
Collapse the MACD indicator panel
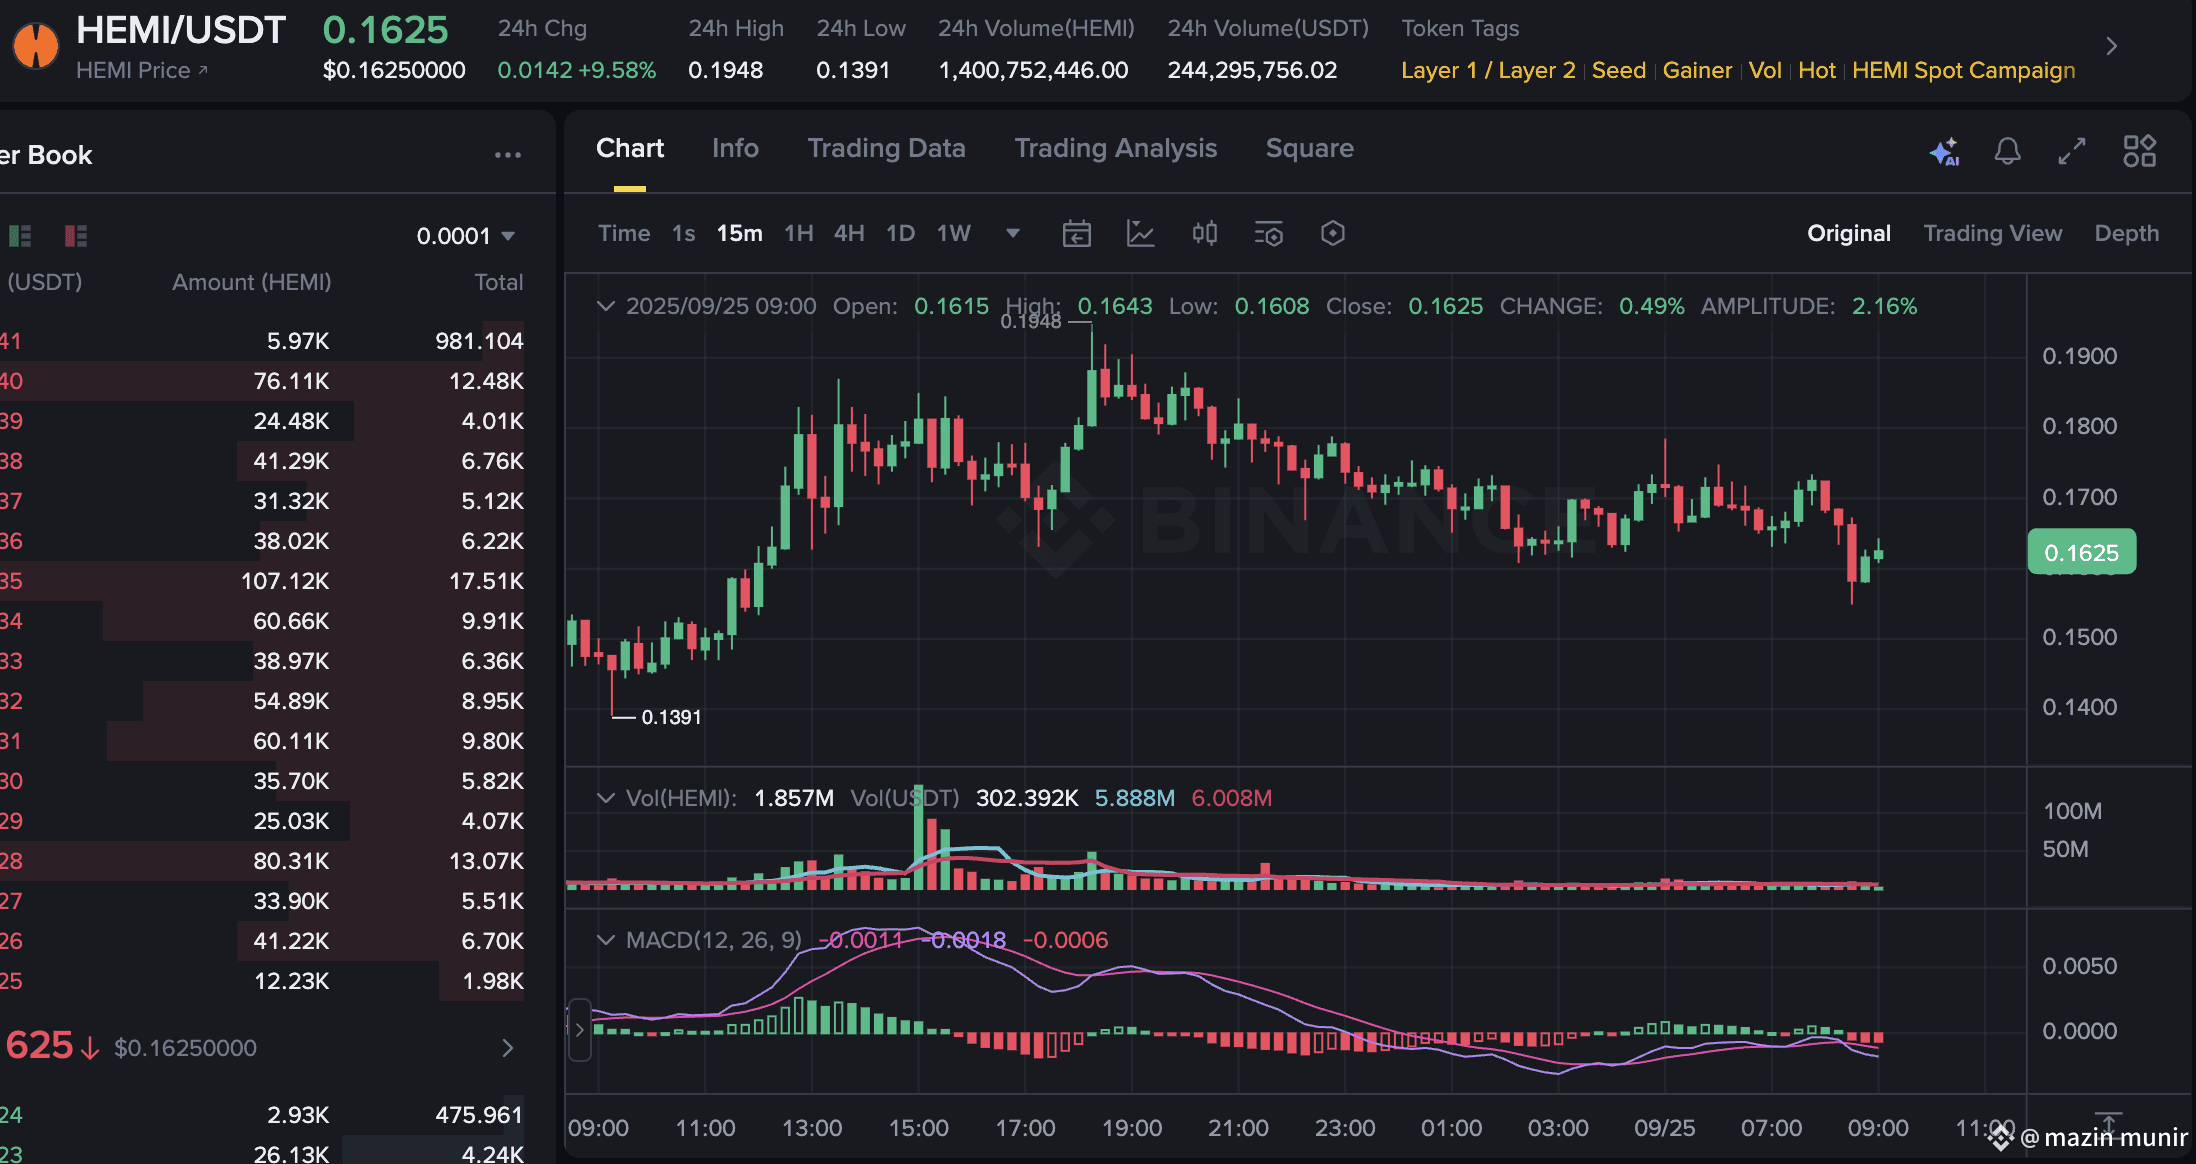(605, 940)
